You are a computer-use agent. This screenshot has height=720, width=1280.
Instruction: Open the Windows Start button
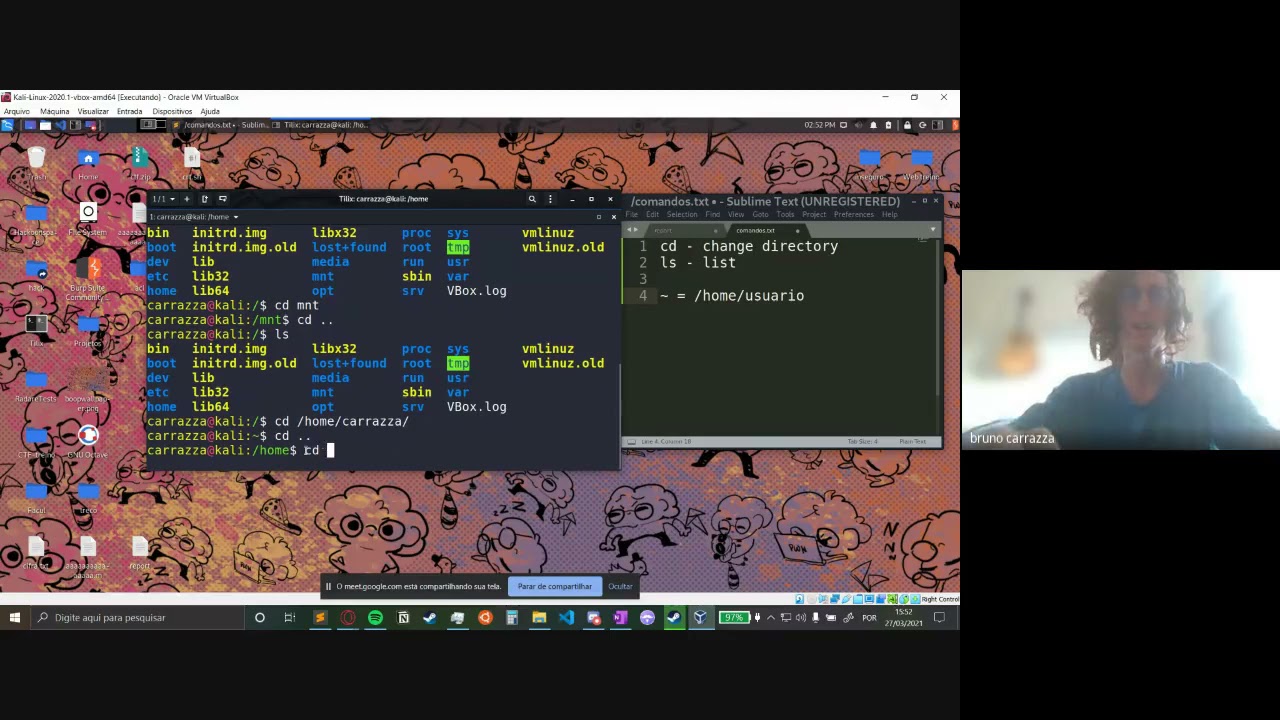[15, 617]
